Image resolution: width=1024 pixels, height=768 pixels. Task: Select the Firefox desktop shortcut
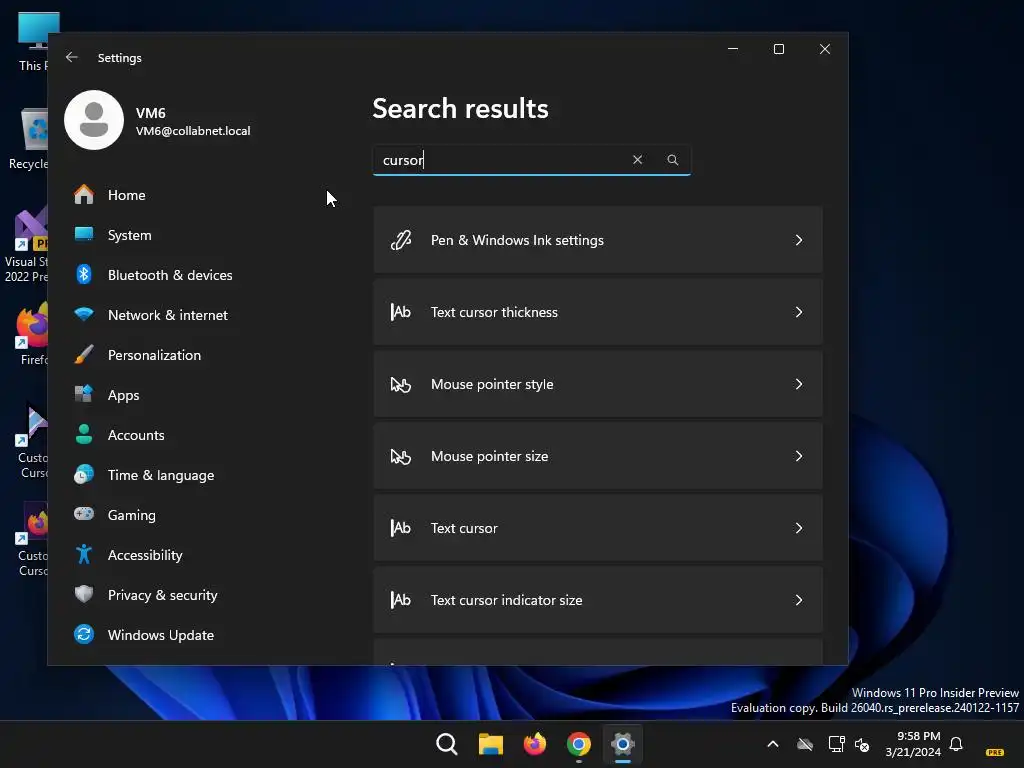[31, 333]
